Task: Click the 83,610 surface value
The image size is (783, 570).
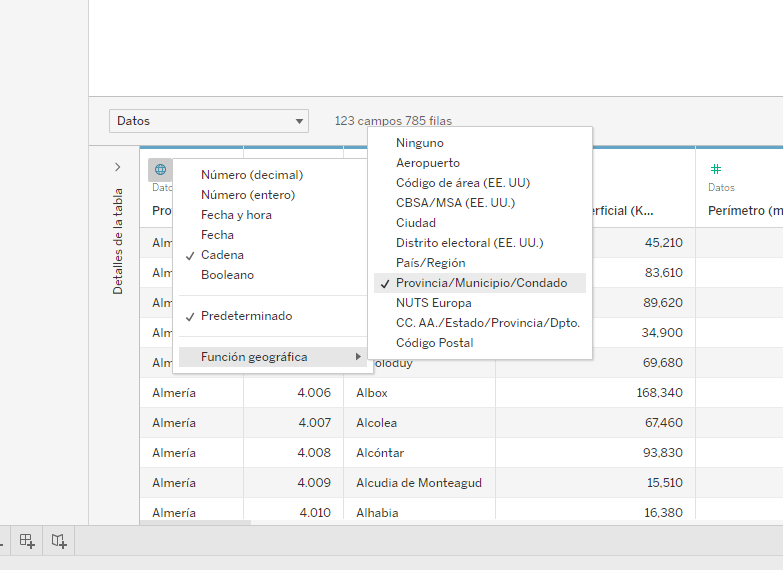Action: click(x=664, y=273)
